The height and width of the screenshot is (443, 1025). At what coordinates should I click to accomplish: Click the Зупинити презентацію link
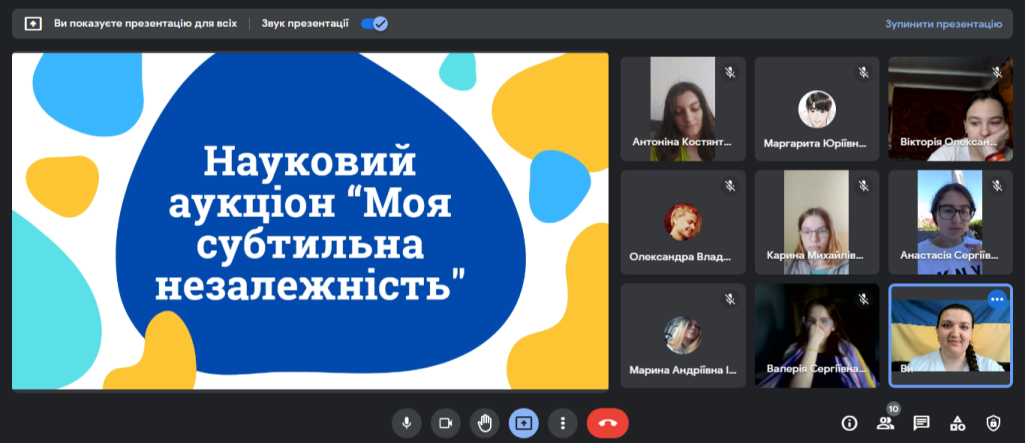tap(943, 23)
